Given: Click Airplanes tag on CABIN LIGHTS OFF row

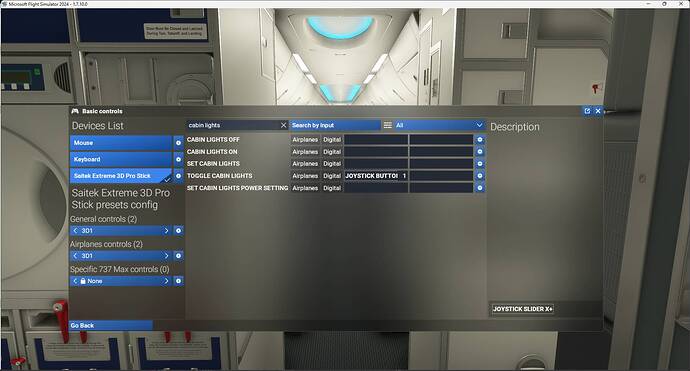Looking at the screenshot, I should [305, 140].
